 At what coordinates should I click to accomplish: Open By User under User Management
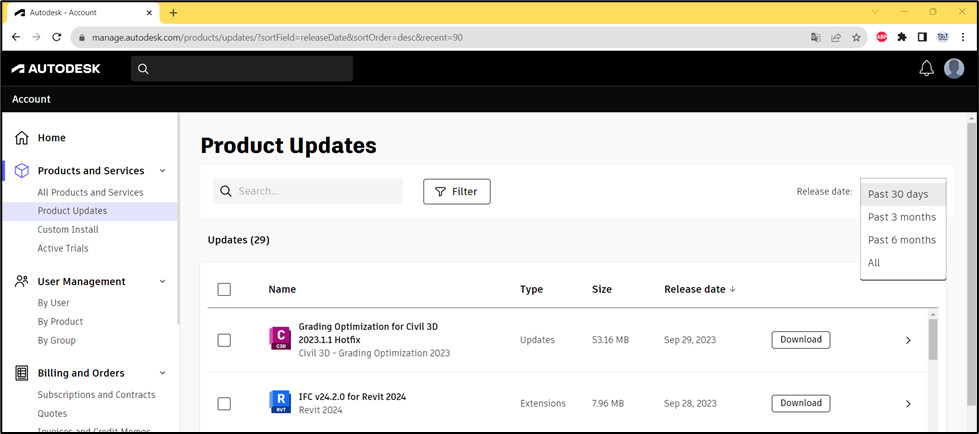54,303
